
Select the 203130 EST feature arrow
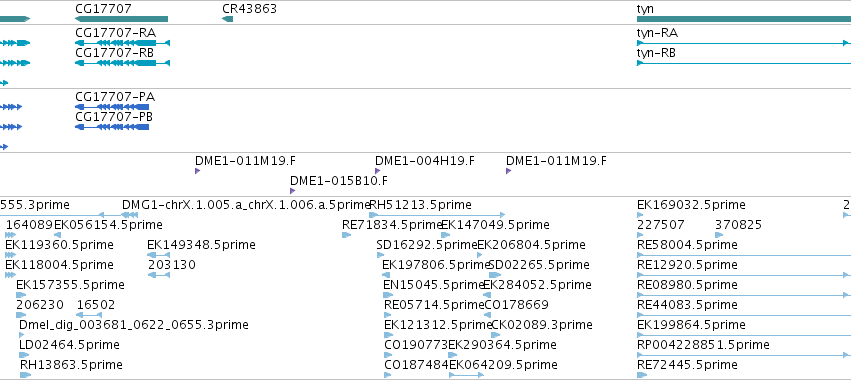[x=159, y=275]
